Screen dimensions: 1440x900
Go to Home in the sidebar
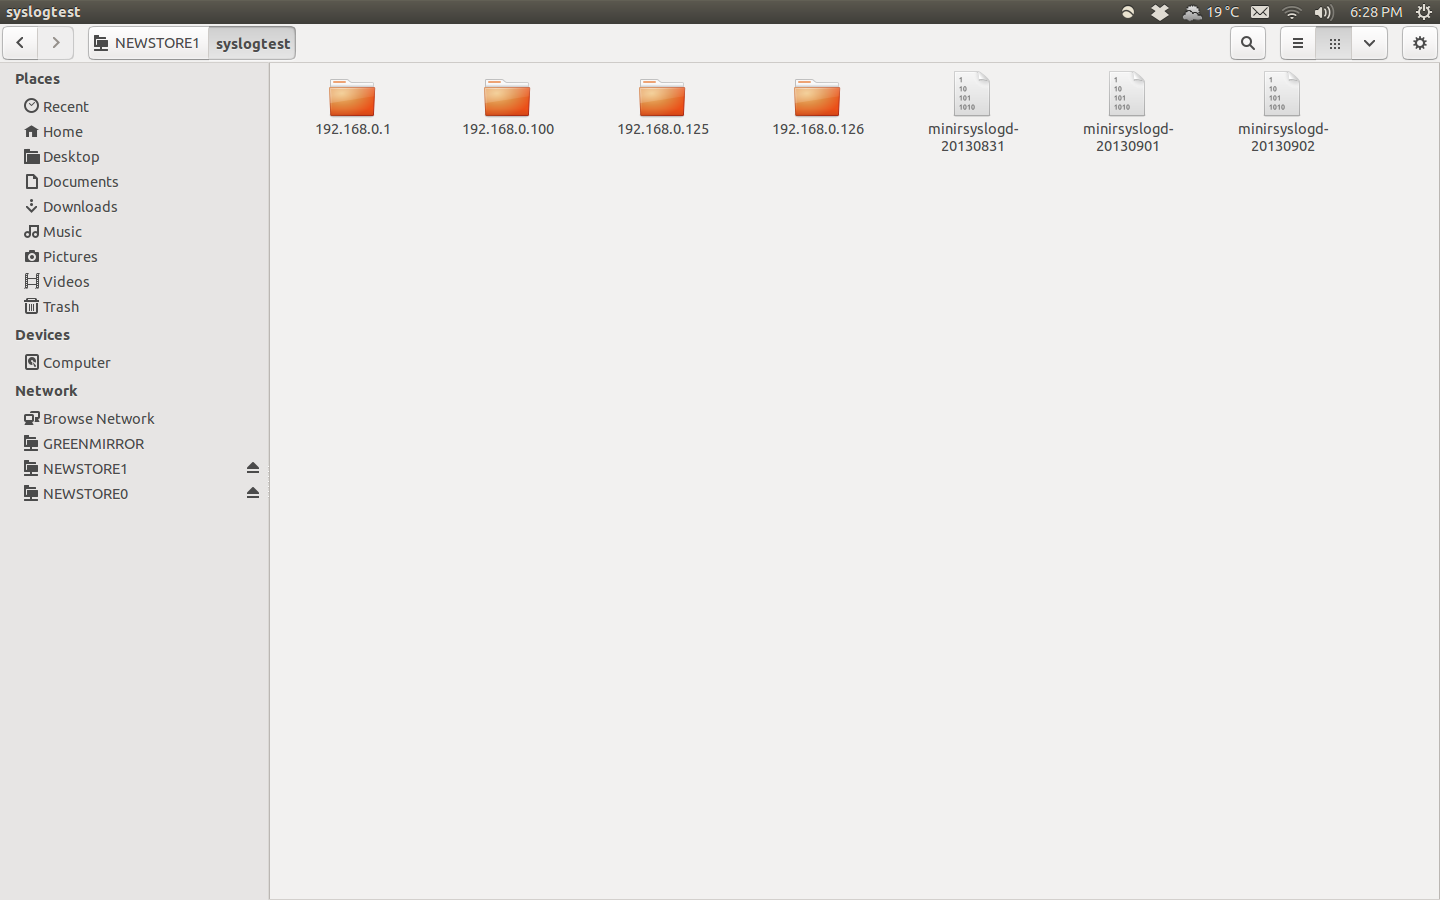(x=135, y=131)
